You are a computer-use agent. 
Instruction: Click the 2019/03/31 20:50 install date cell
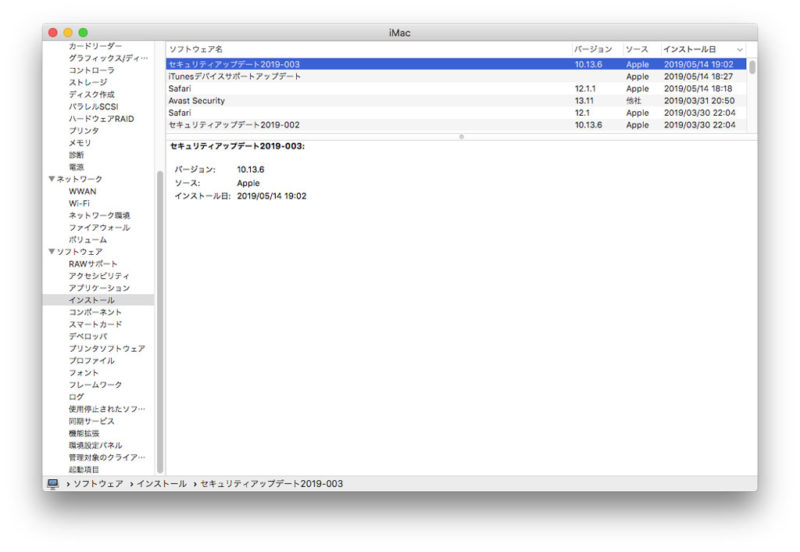[699, 101]
